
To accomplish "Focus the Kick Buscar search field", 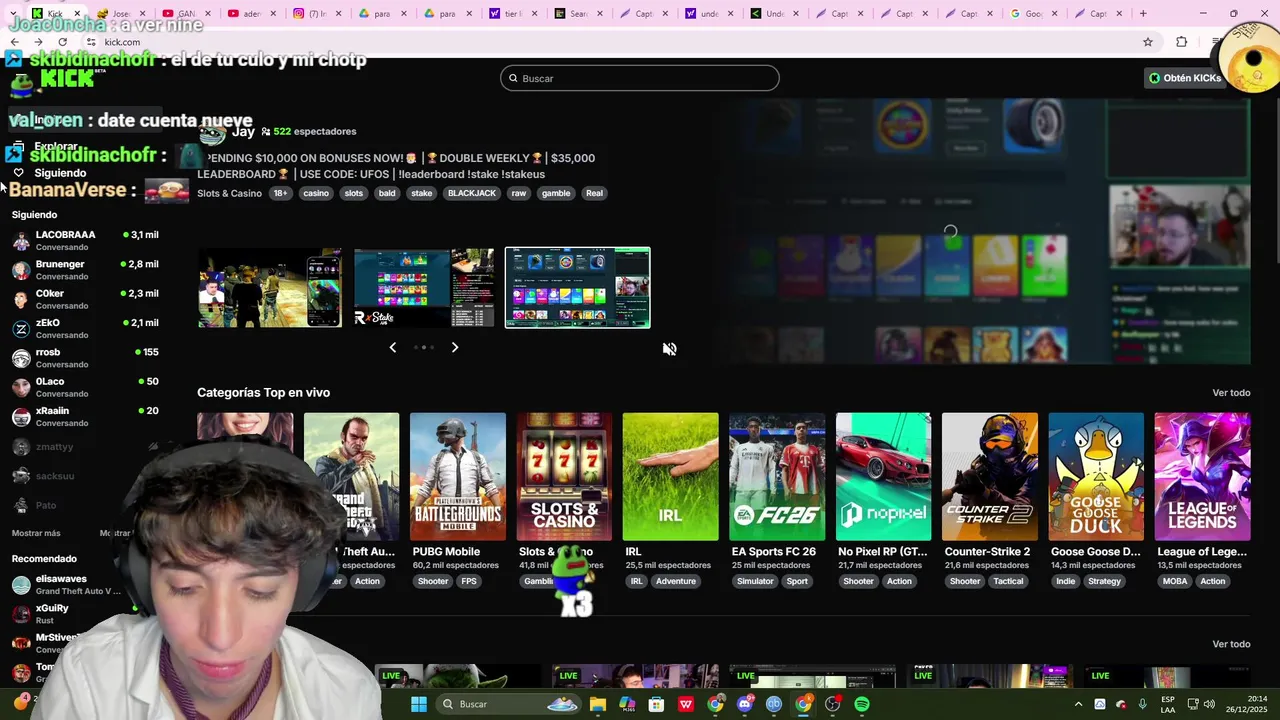I will click(640, 78).
